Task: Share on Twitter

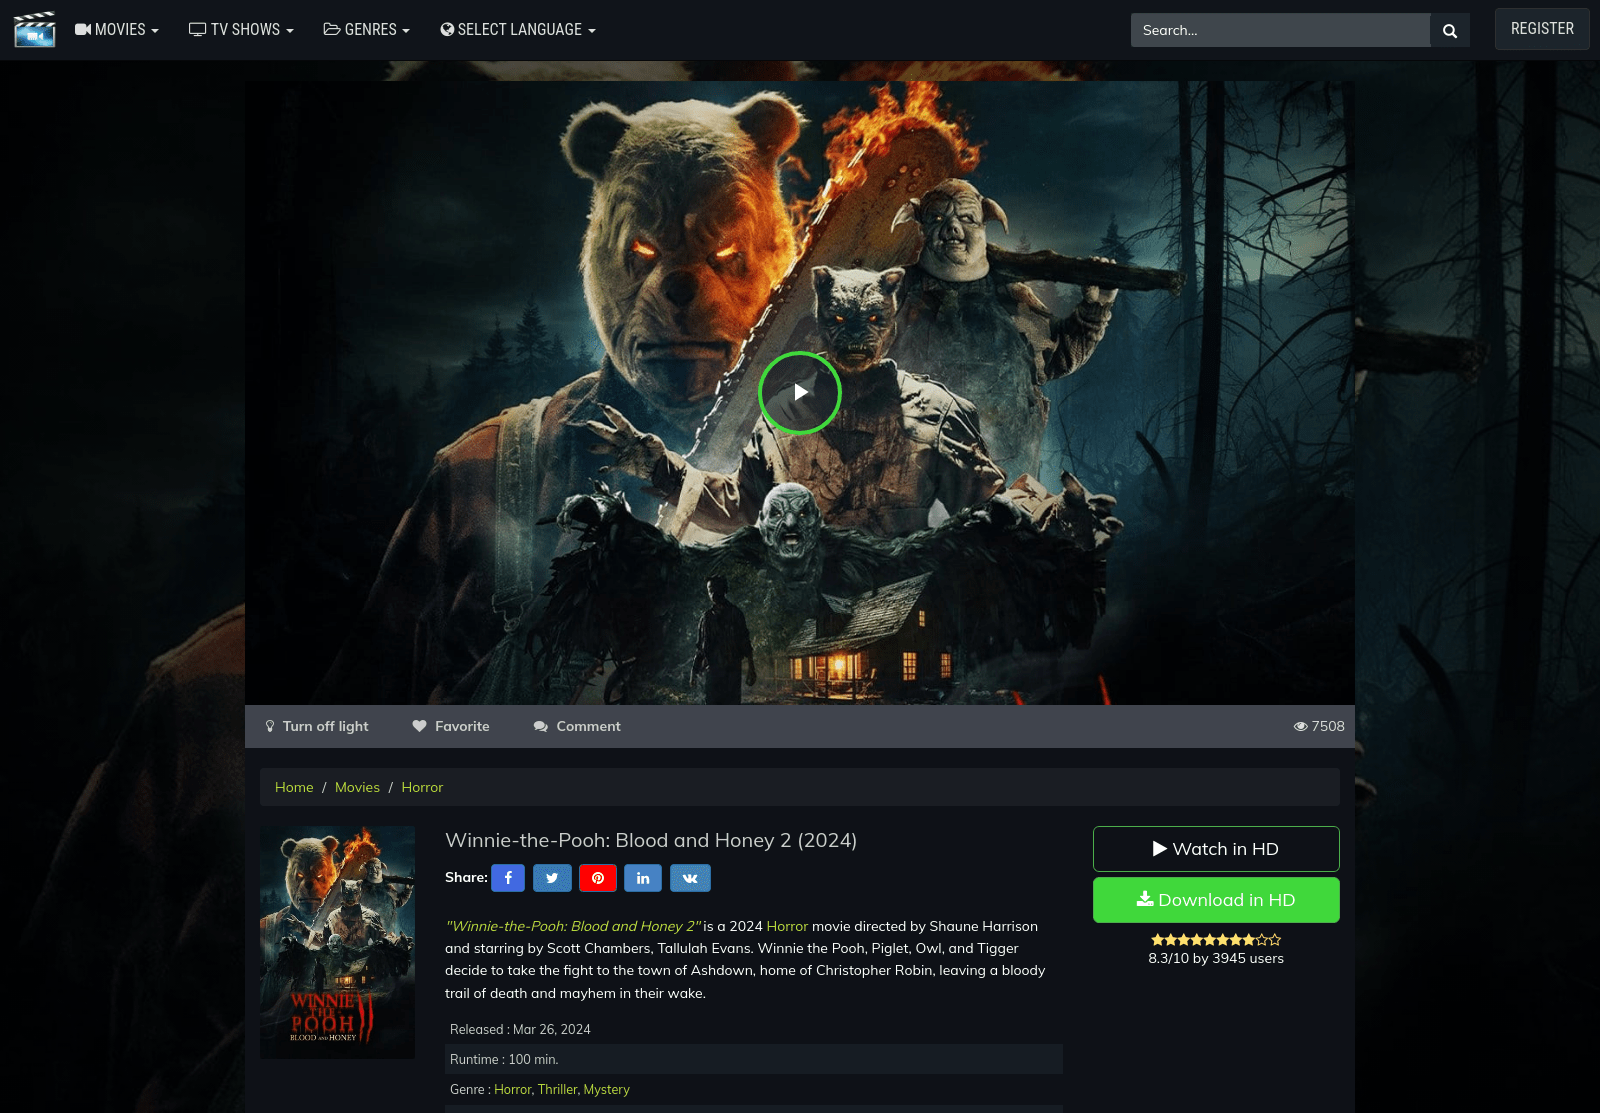Action: click(x=552, y=878)
